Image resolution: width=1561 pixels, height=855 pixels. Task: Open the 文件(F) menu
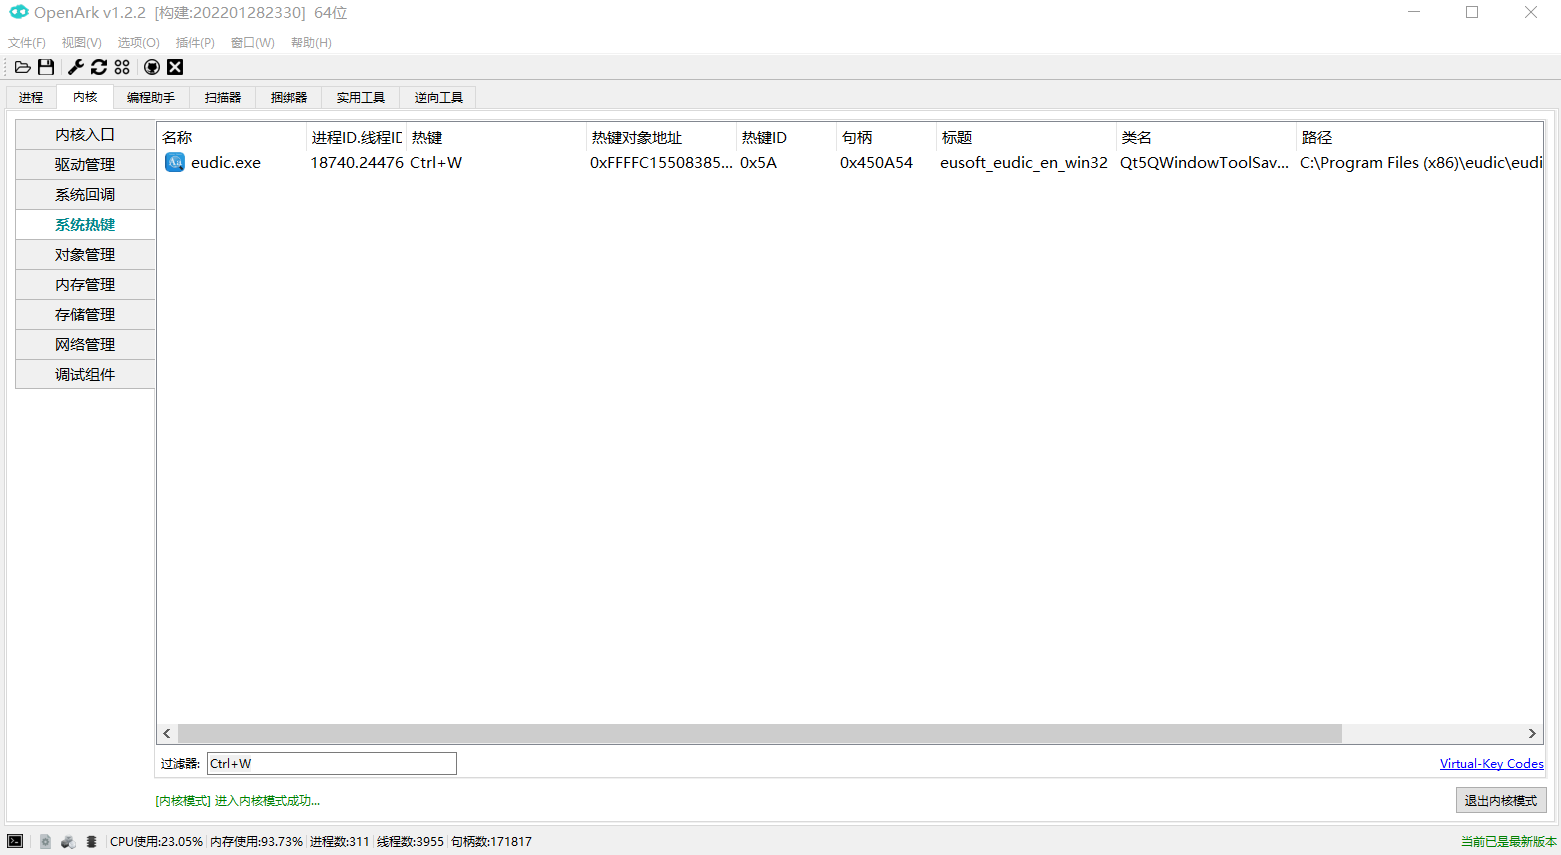click(27, 43)
